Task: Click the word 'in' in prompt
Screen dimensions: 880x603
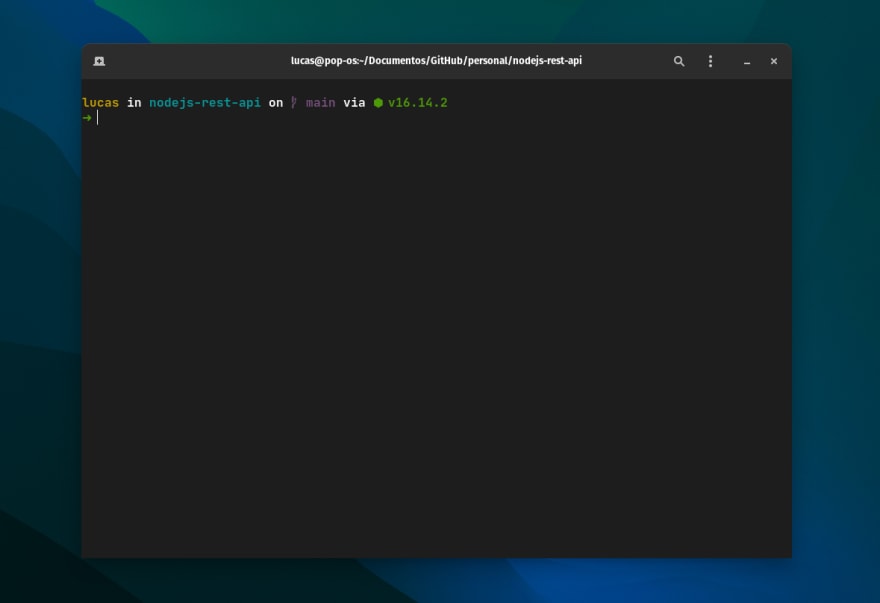Action: tap(134, 103)
